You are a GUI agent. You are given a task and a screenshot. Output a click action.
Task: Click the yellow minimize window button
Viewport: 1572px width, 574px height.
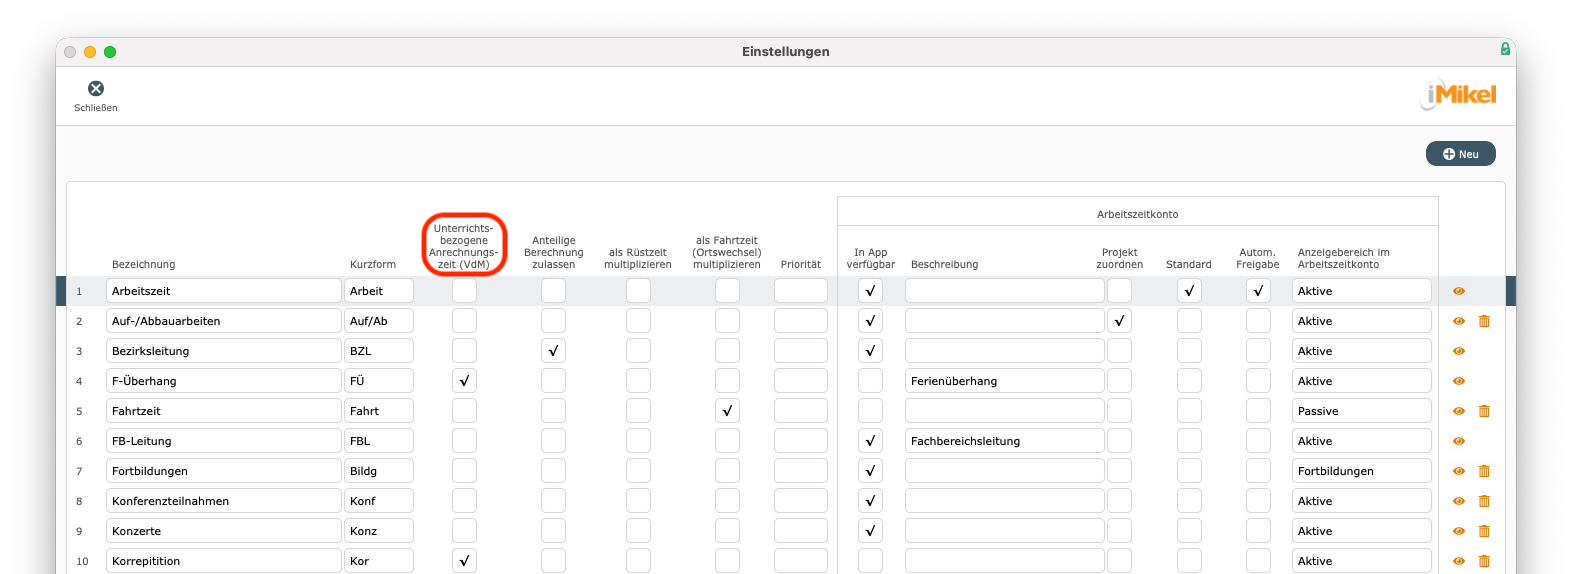90,52
